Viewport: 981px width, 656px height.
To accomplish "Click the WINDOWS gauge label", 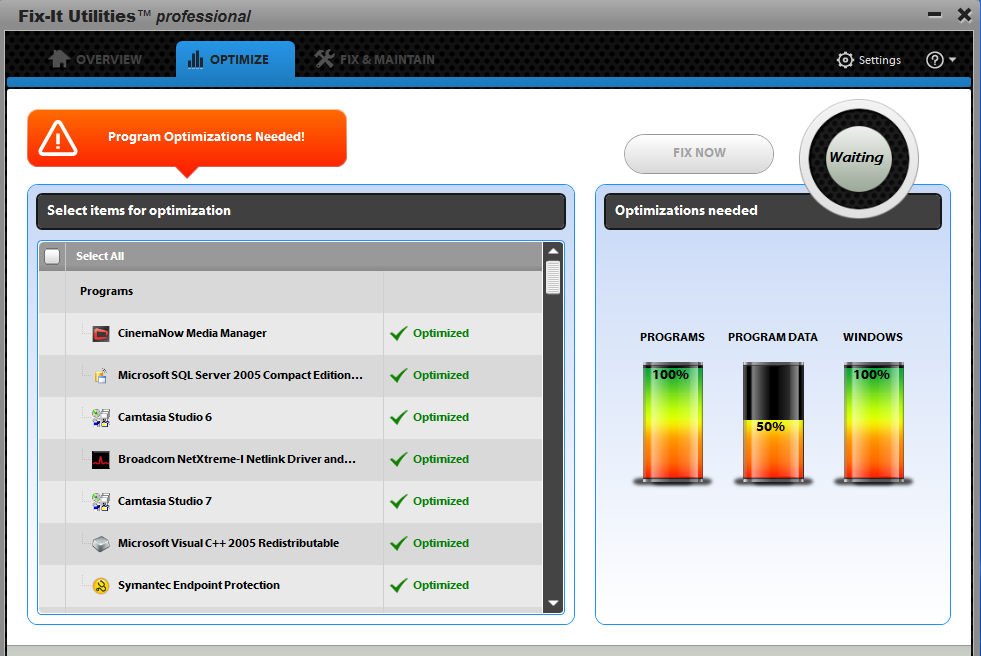I will tap(873, 337).
